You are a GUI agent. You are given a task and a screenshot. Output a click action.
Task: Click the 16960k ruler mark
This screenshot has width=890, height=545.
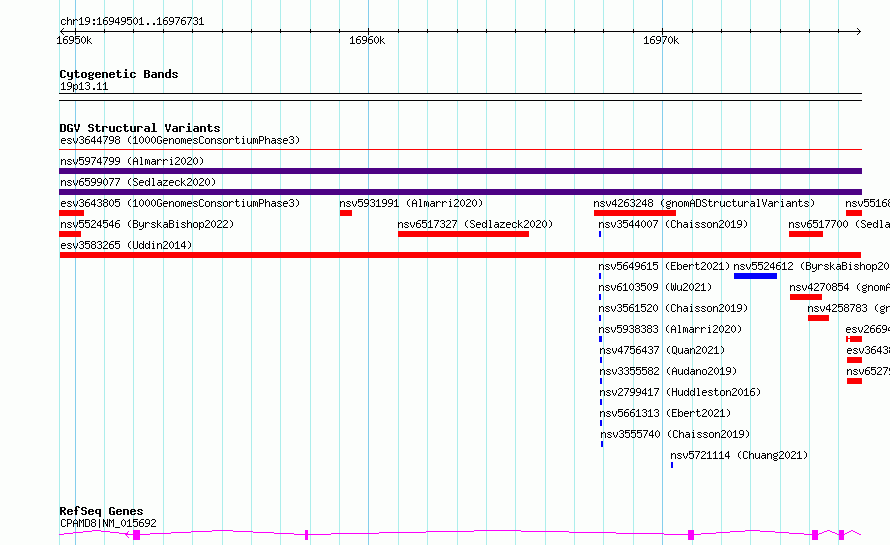pos(367,40)
